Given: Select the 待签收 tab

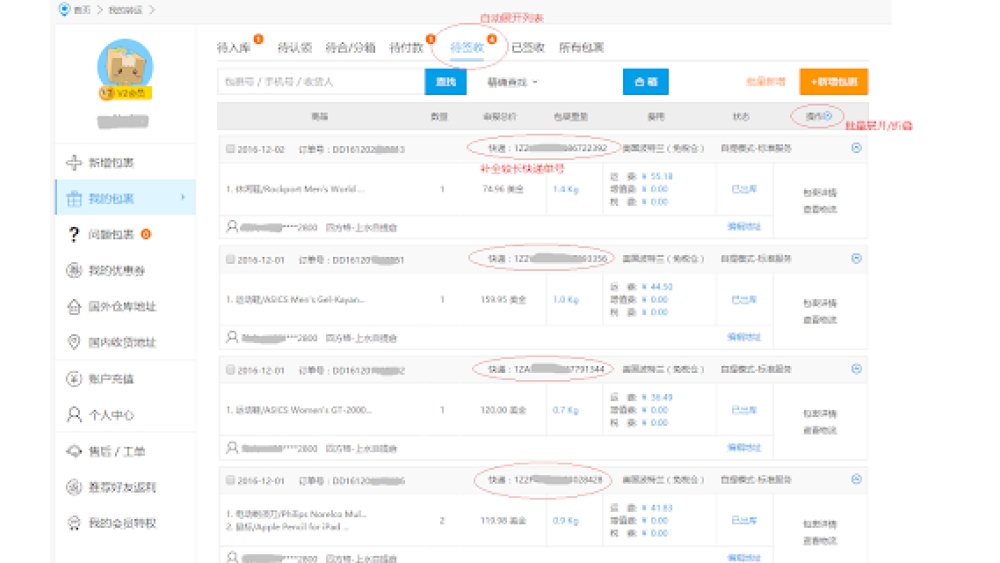Looking at the screenshot, I should pos(467,48).
